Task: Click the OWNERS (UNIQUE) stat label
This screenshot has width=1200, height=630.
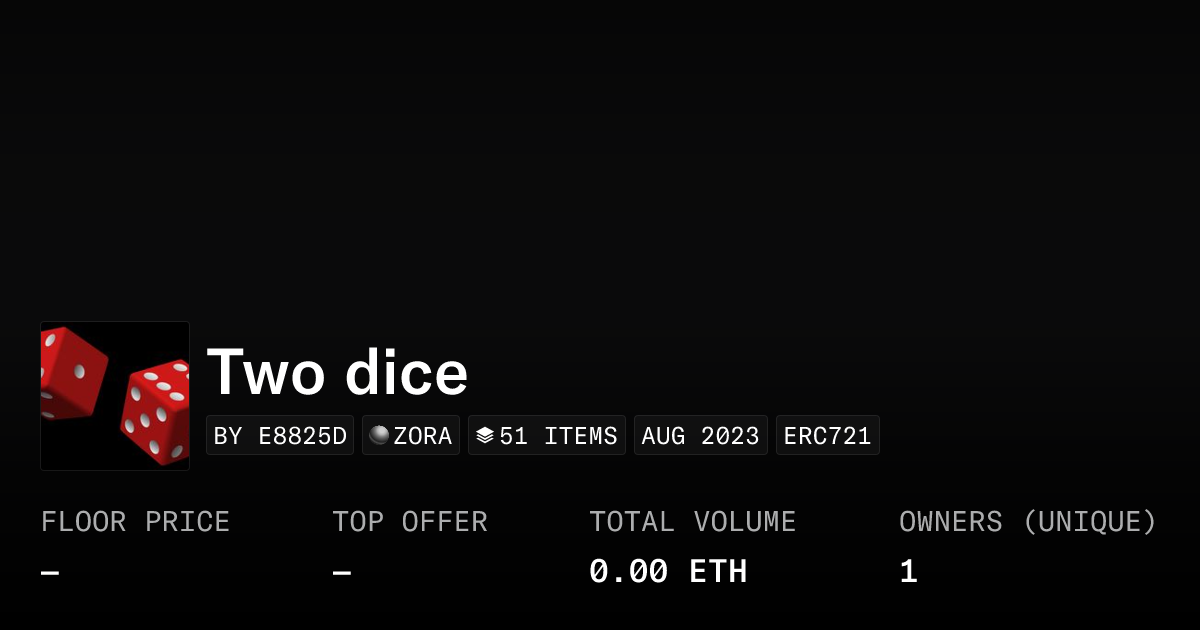Action: [x=1028, y=521]
